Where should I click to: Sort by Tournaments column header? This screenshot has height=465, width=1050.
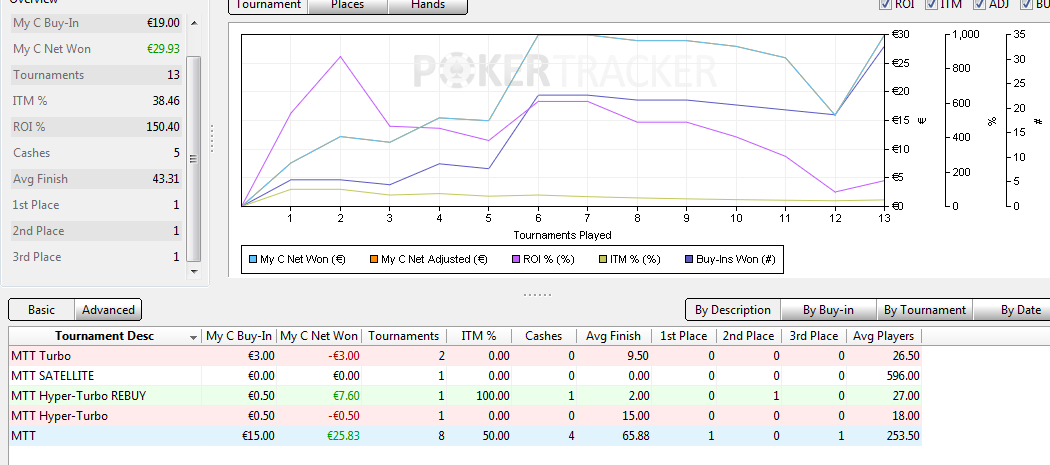click(404, 336)
